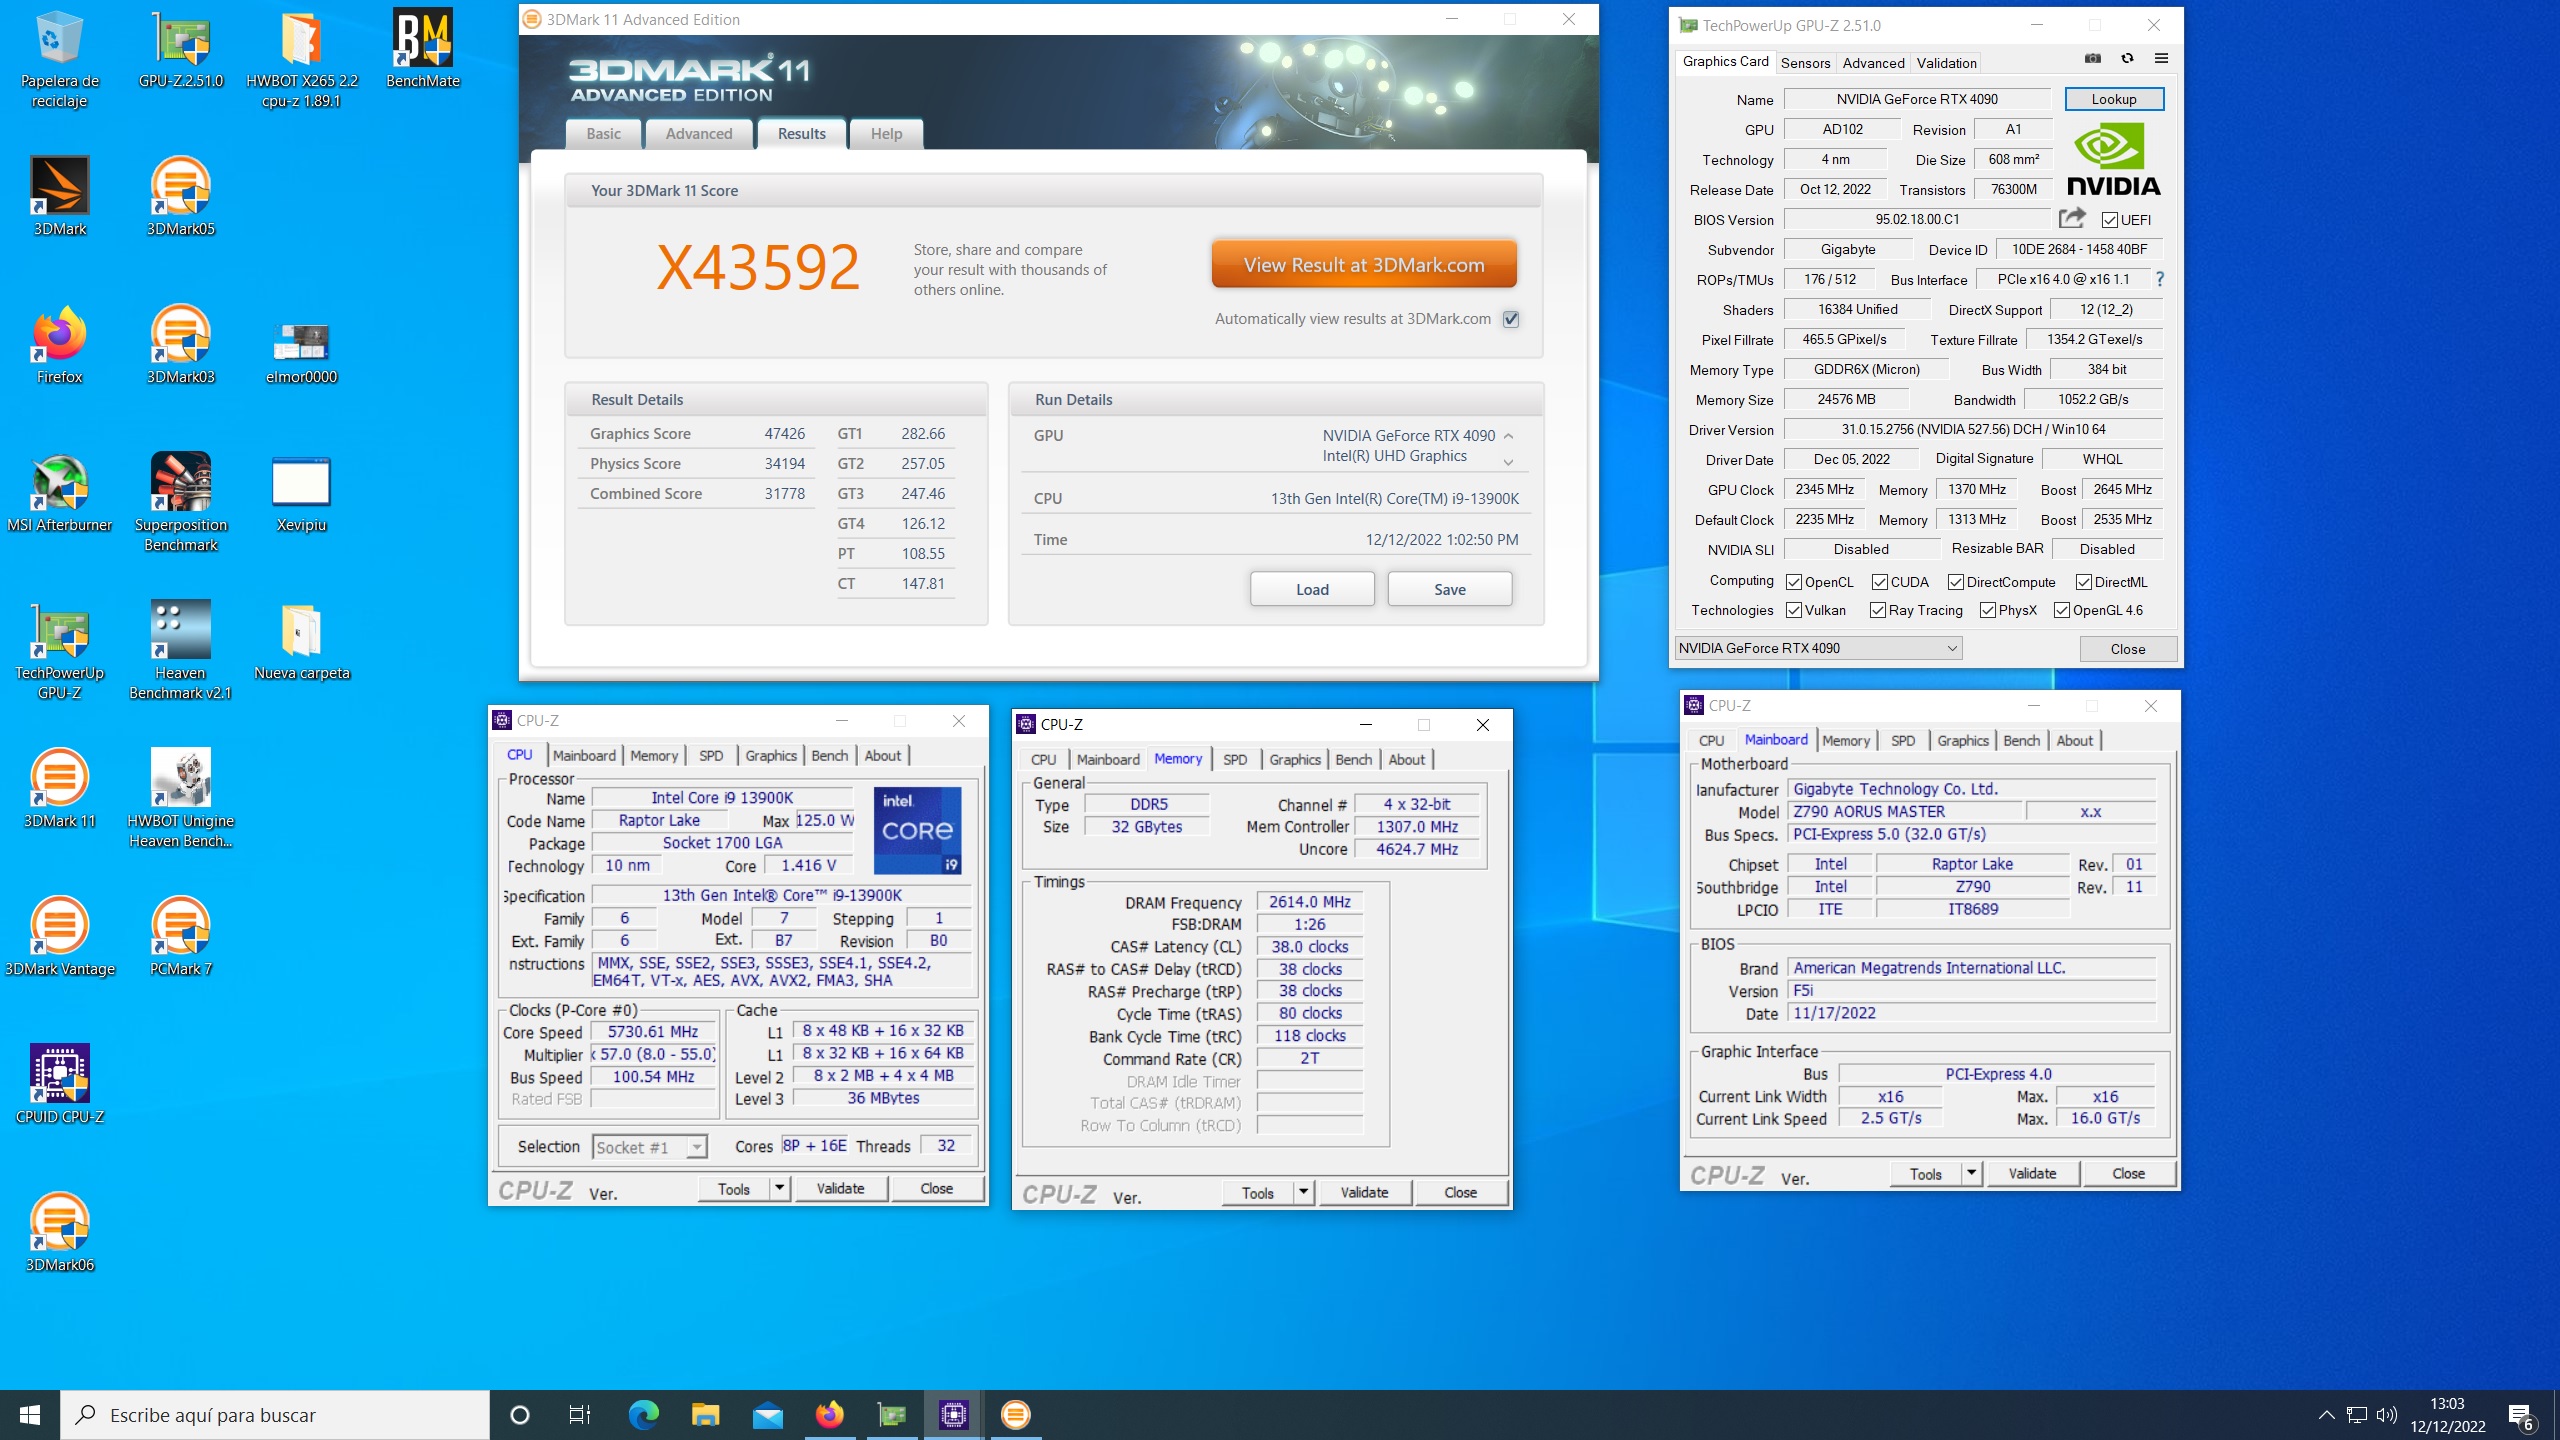Toggle the DirectML checkbox in GPU-Z

[x=2084, y=582]
